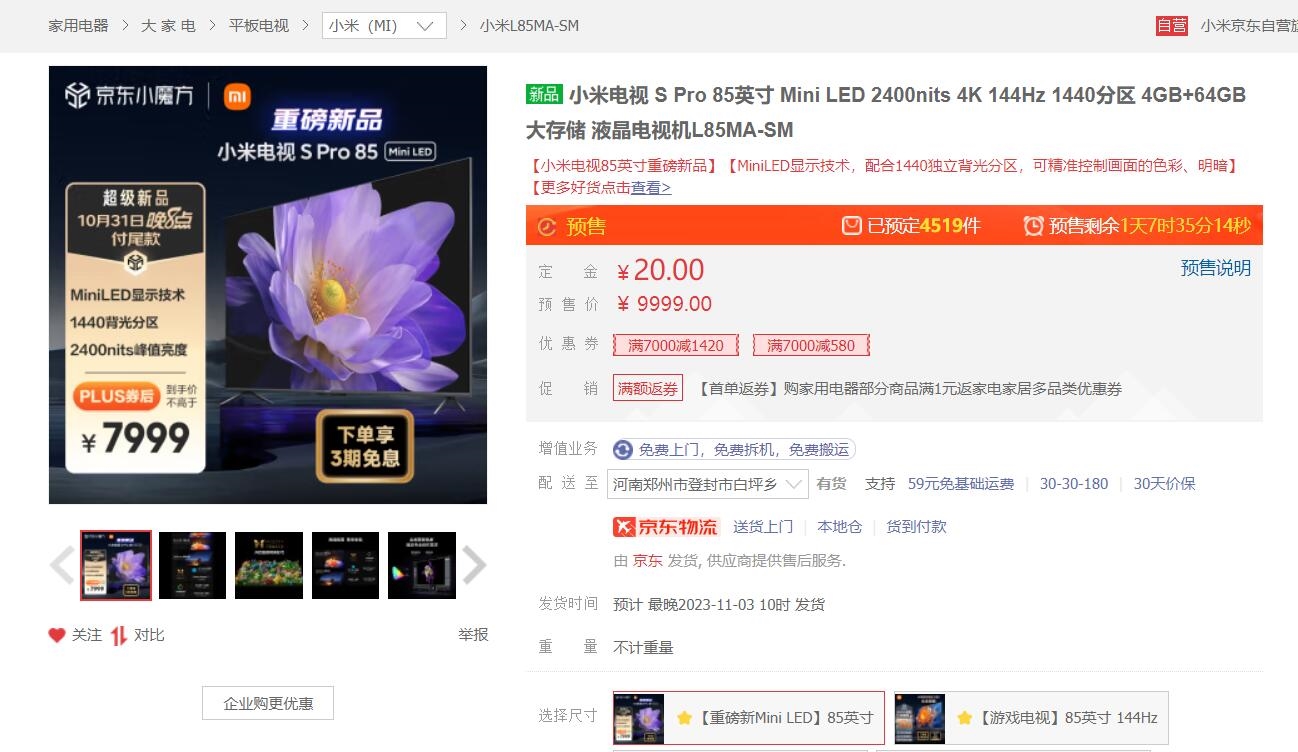Click the 对比 compare icon
The height and width of the screenshot is (752, 1298).
[118, 635]
